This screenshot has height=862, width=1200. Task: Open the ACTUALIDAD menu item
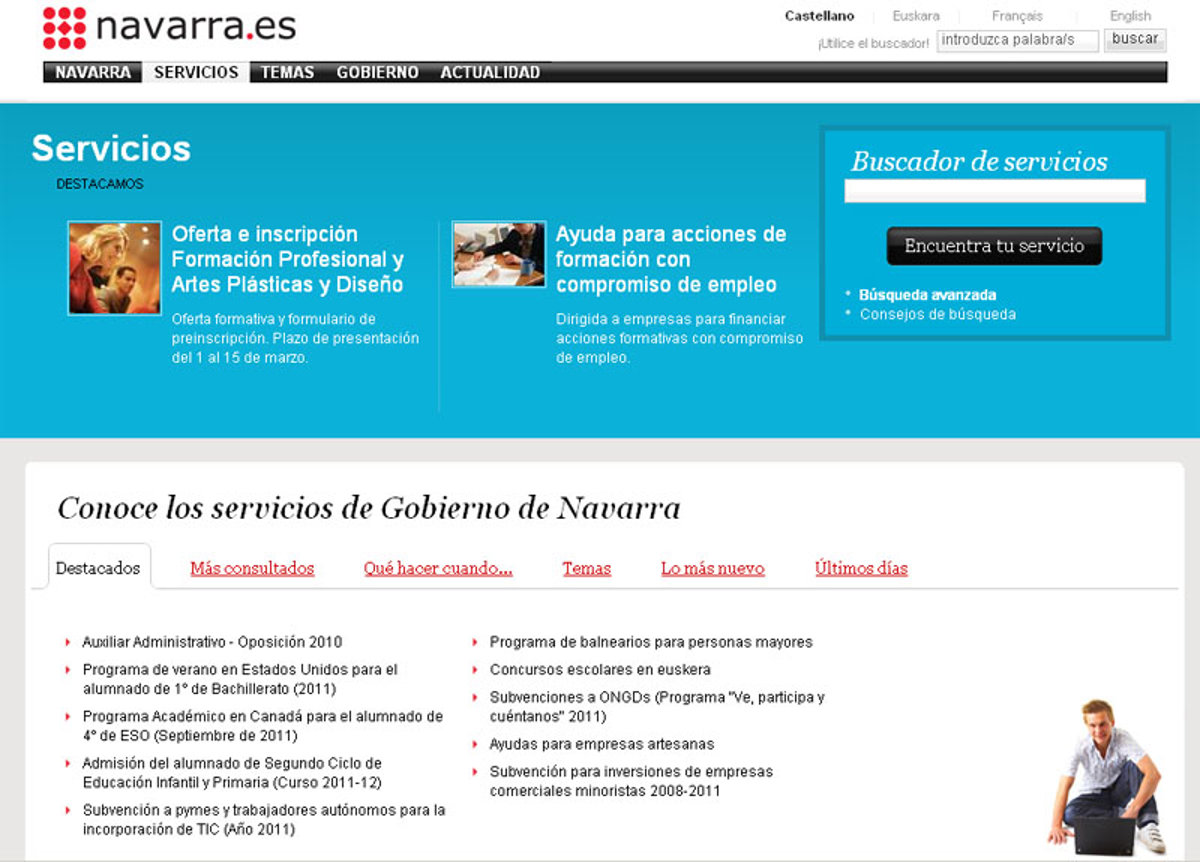[490, 72]
